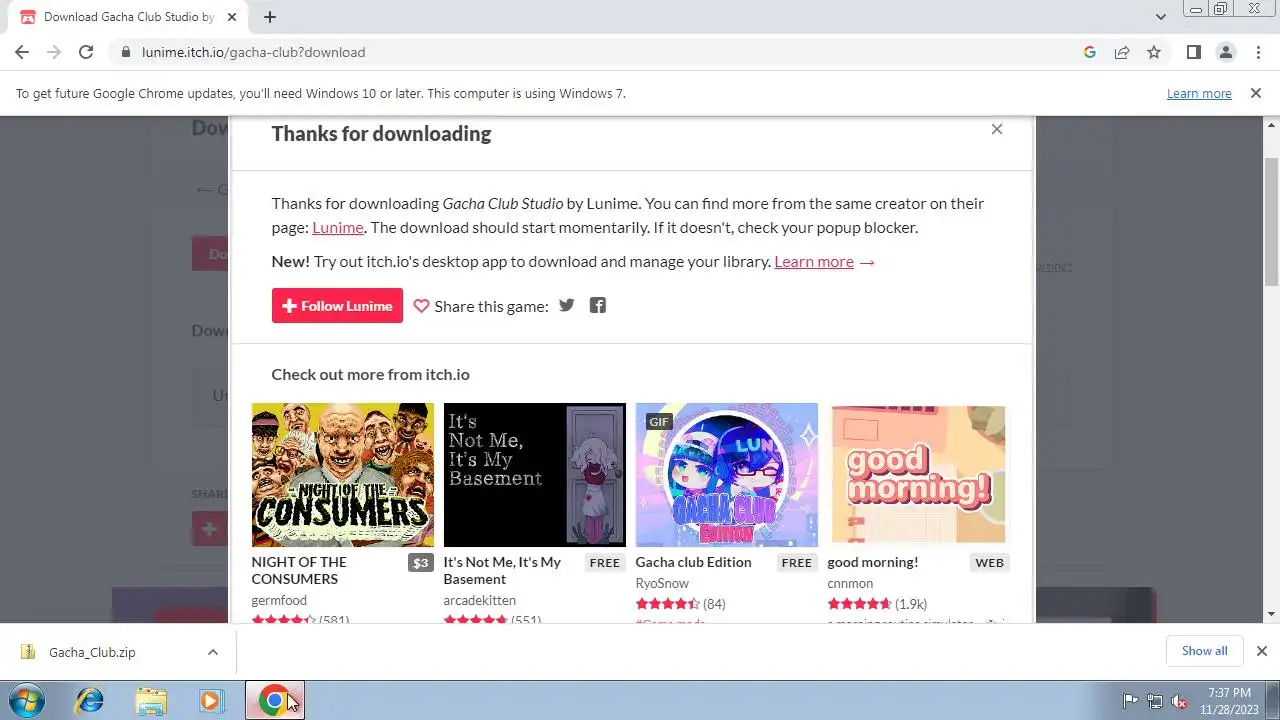
Task: Open Gacha Club Edition thumbnail
Action: coord(727,475)
